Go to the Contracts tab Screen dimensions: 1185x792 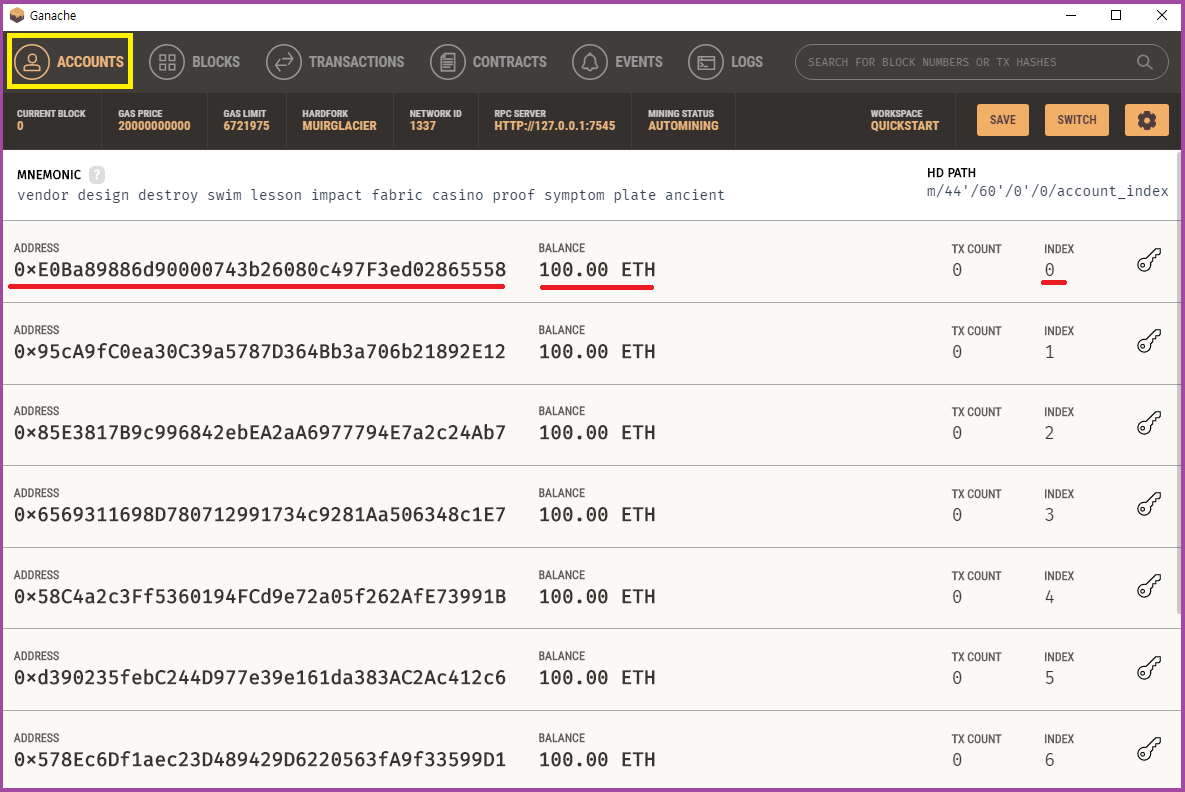(488, 62)
